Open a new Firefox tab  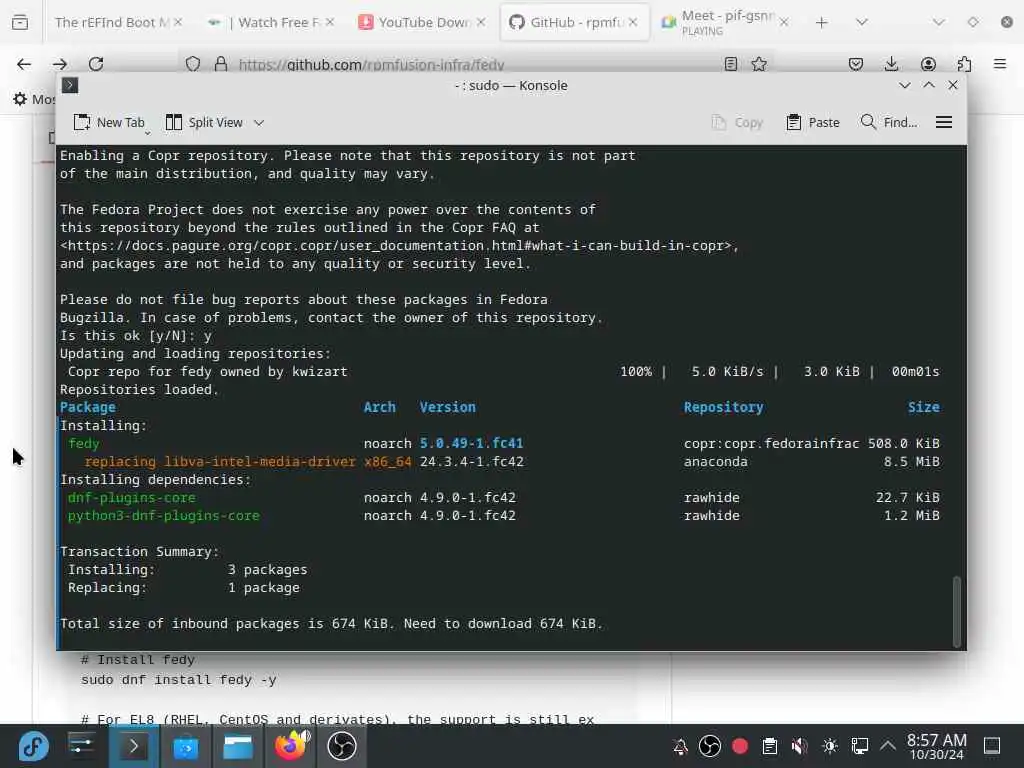[x=822, y=22]
